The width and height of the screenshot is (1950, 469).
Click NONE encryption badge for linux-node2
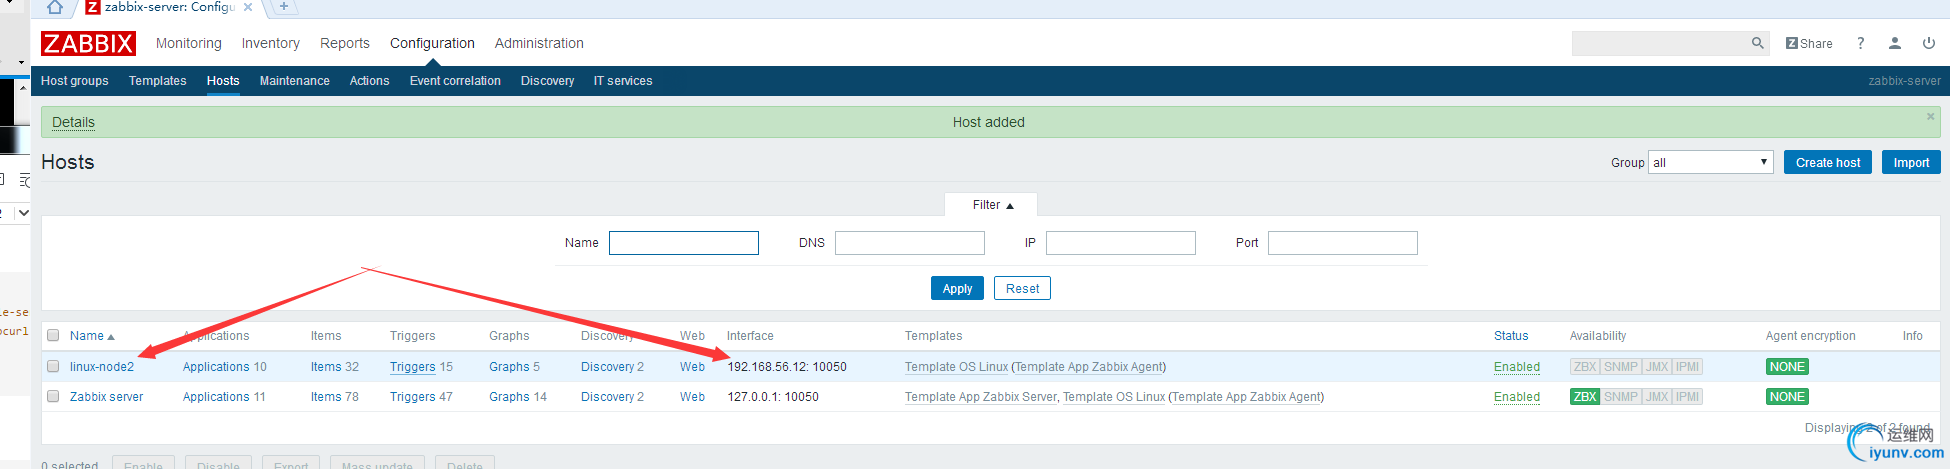1787,367
